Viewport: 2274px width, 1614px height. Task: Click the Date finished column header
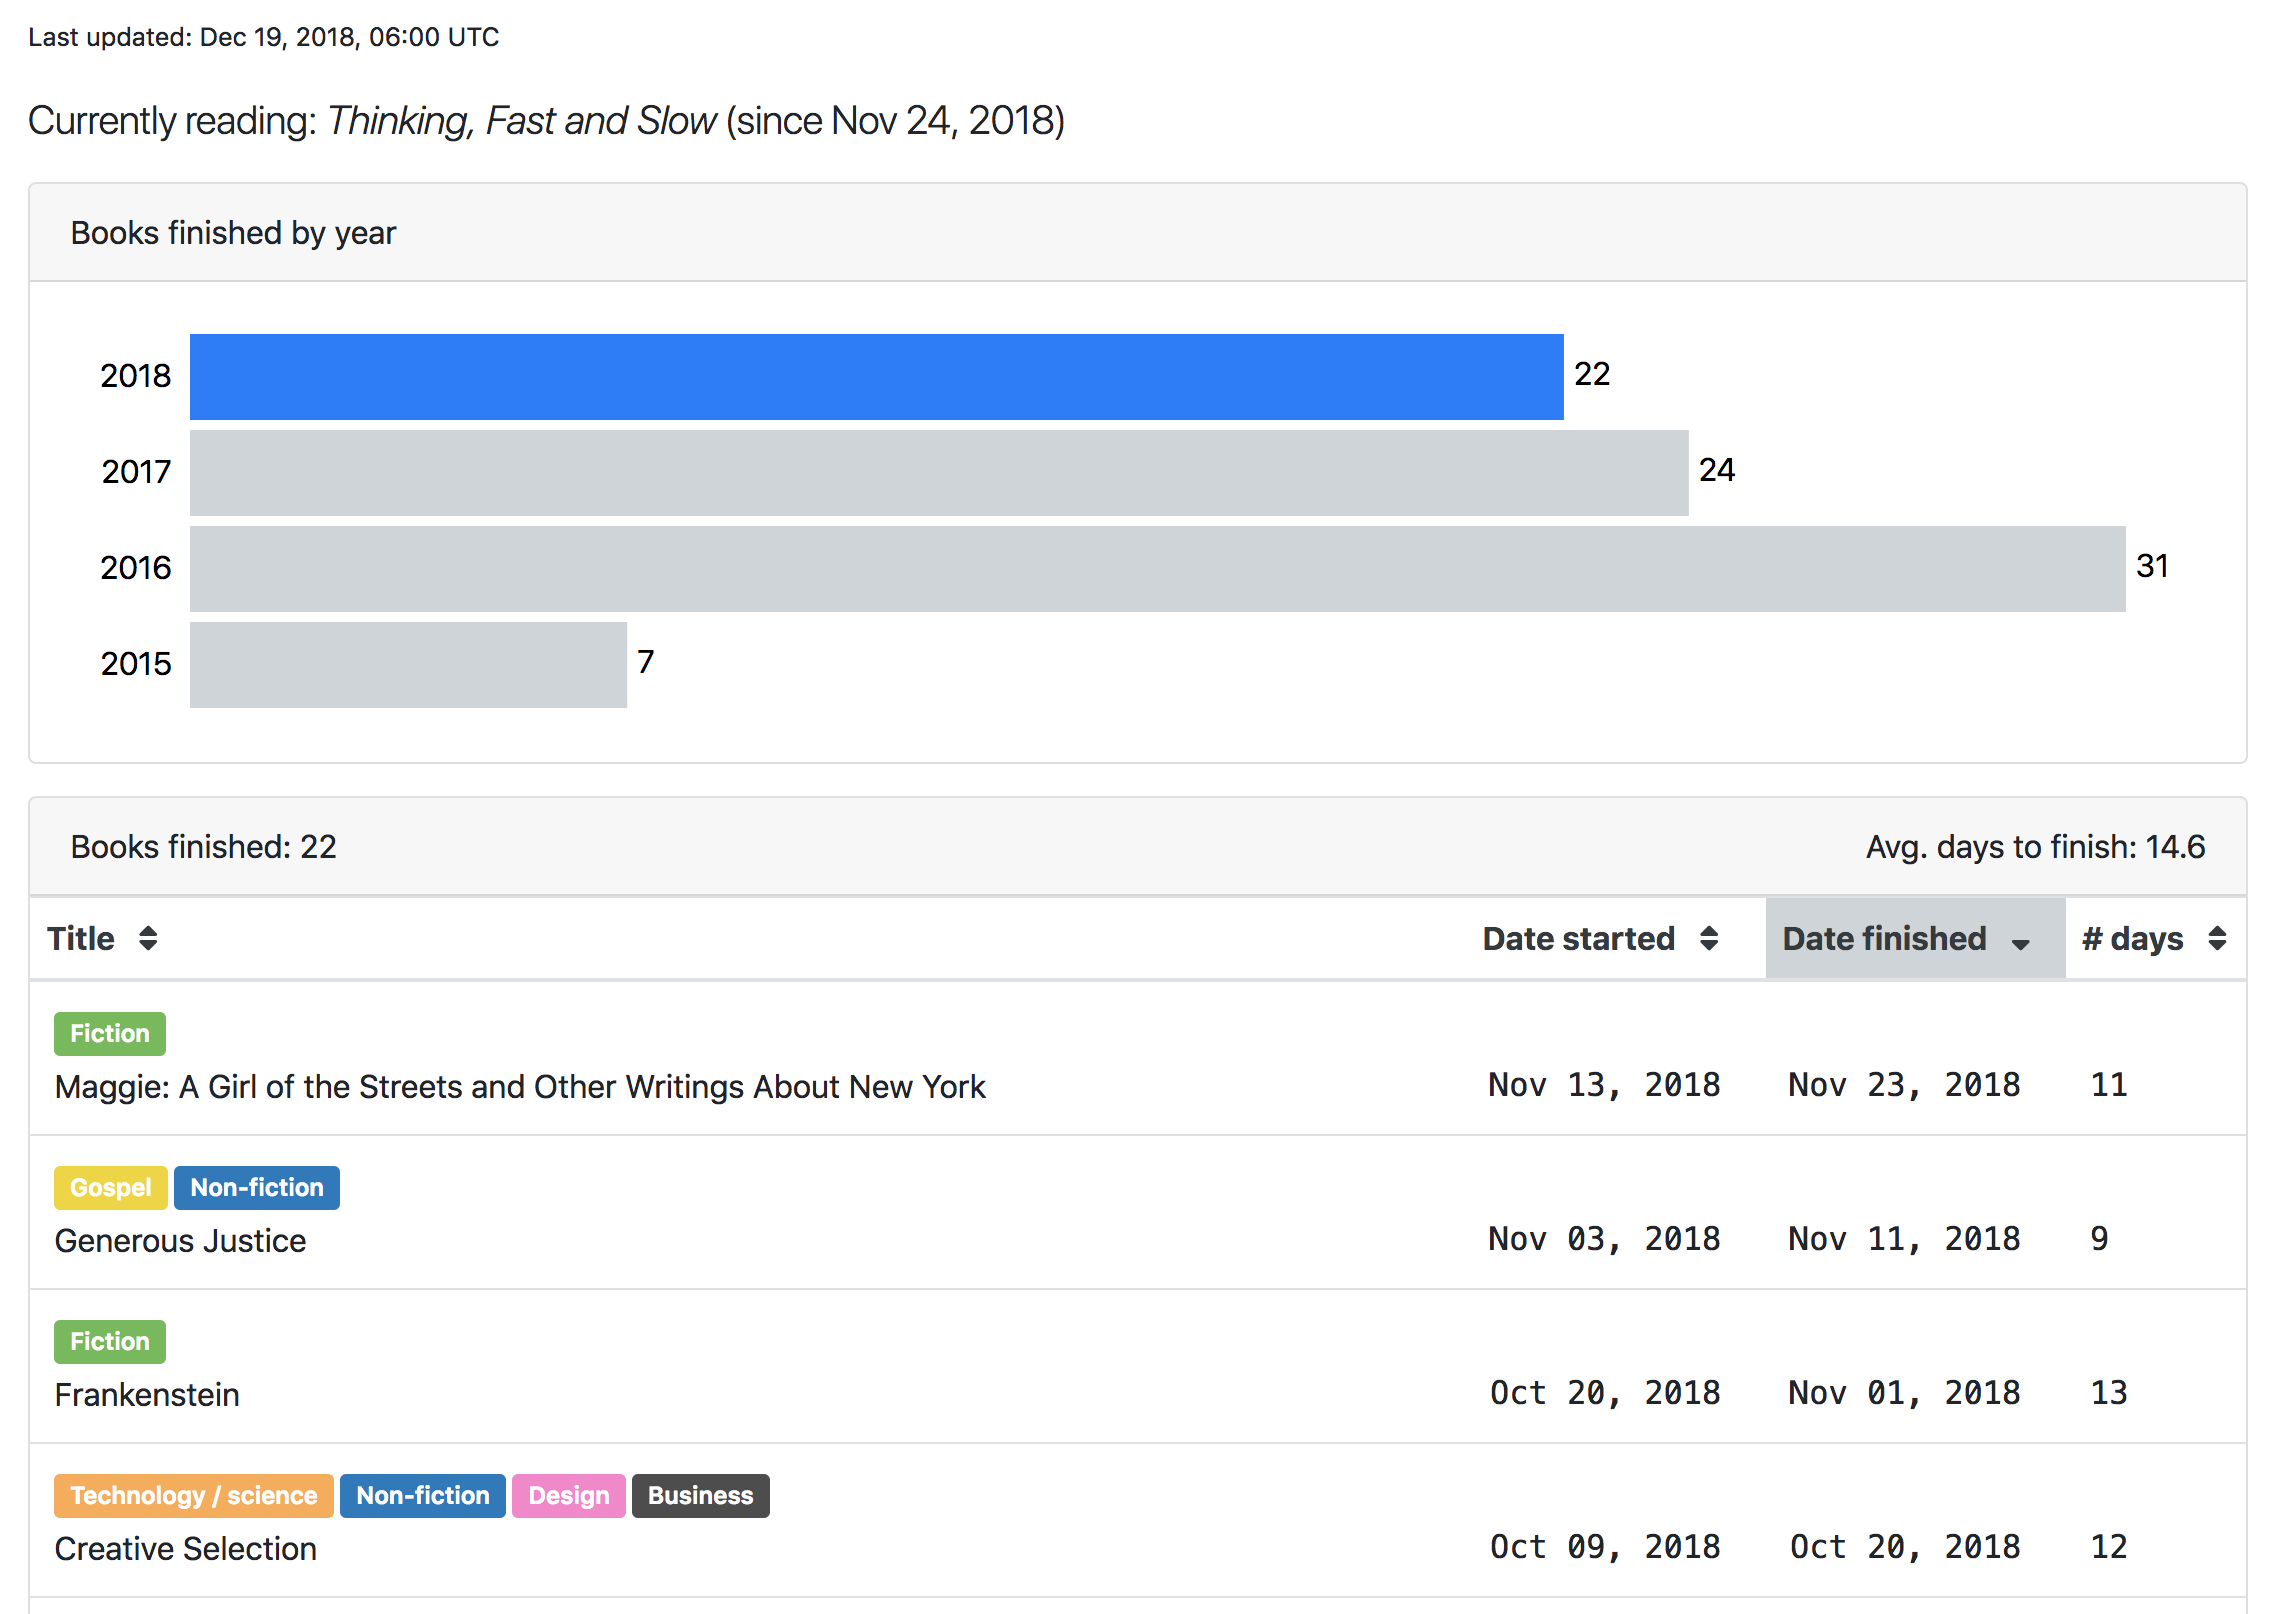1884,938
